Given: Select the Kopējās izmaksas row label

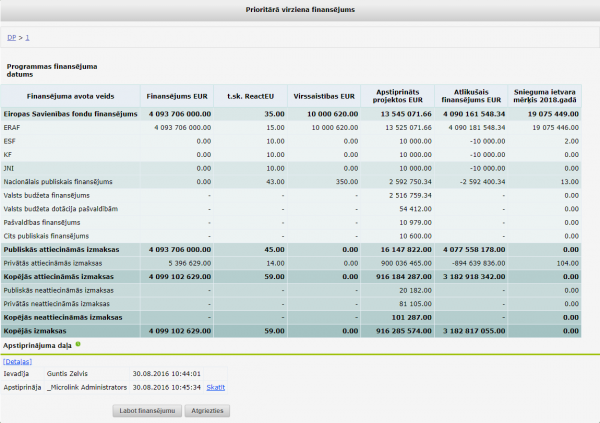Looking at the screenshot, I should coord(35,329).
